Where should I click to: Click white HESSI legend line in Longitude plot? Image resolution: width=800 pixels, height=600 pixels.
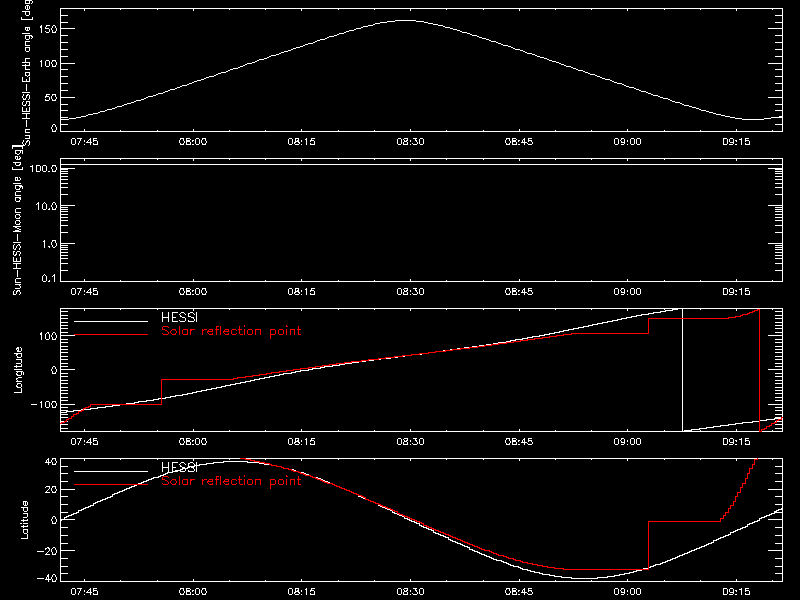tap(111, 321)
